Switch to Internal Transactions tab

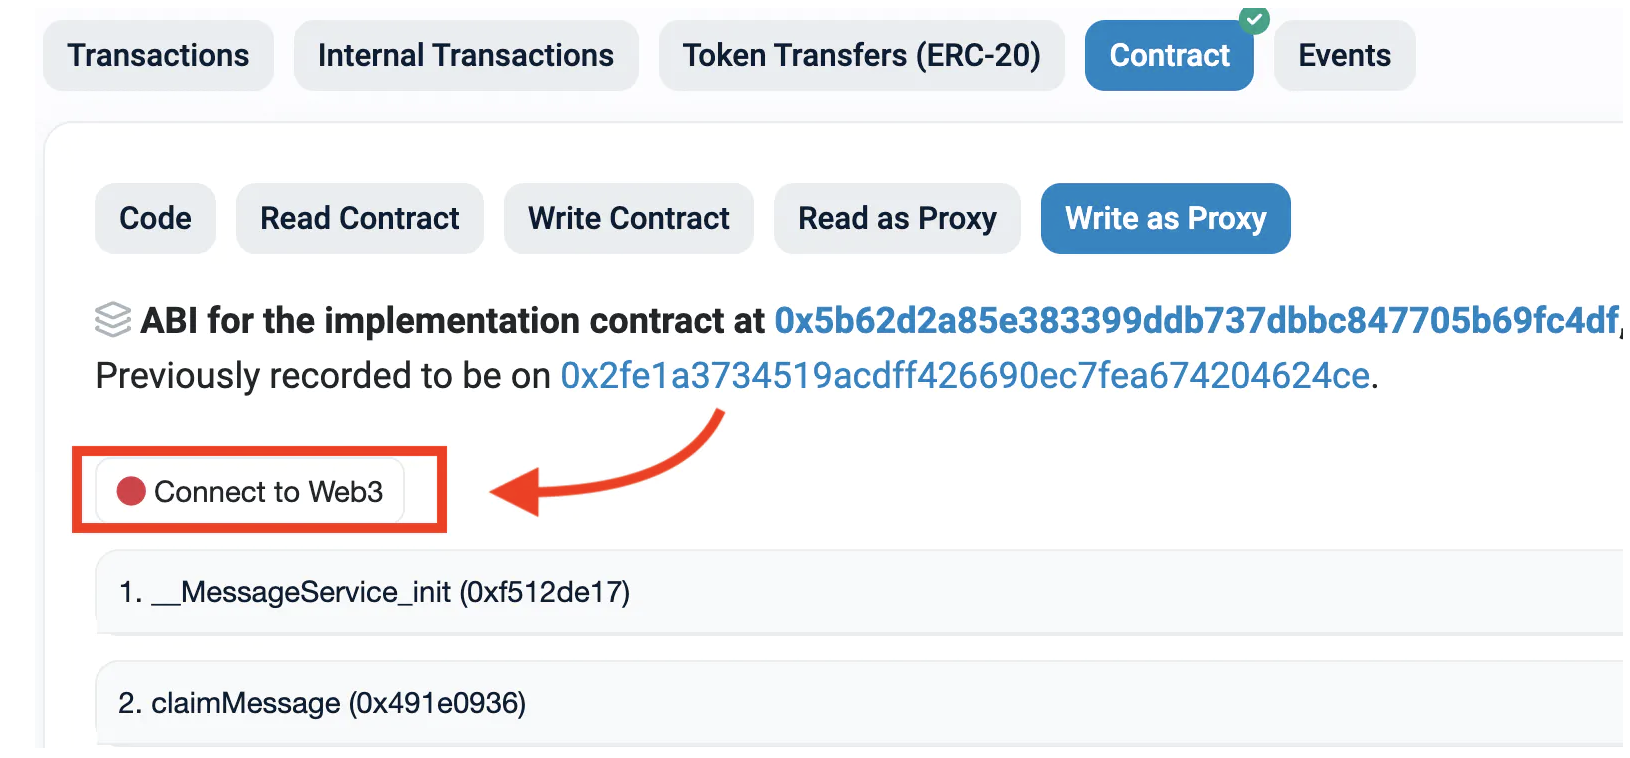(x=465, y=55)
